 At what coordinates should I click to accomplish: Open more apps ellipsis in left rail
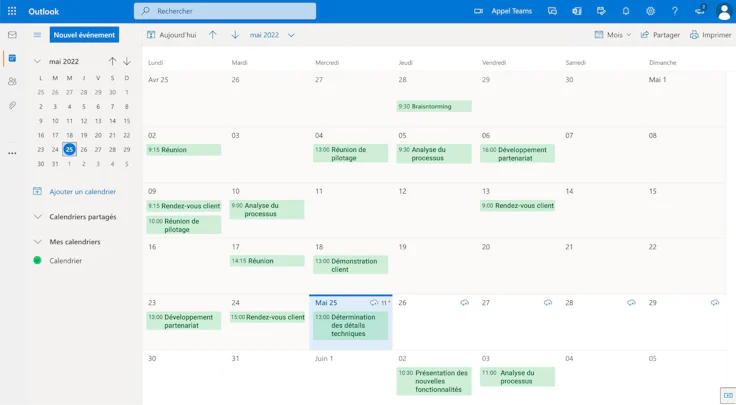tap(12, 153)
